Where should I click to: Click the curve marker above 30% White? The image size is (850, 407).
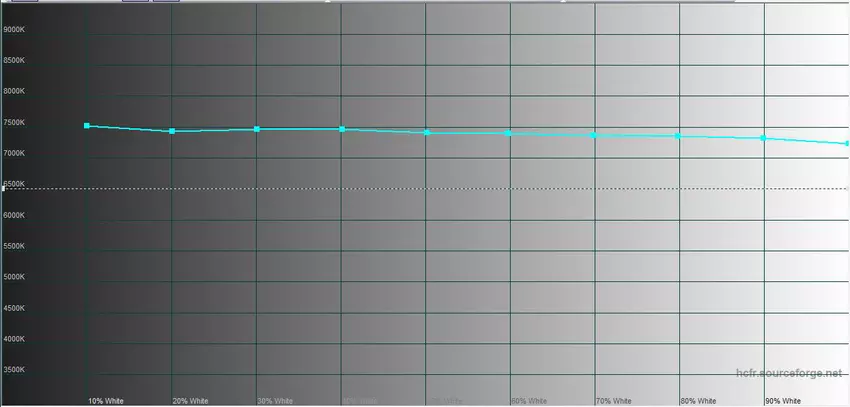[257, 129]
